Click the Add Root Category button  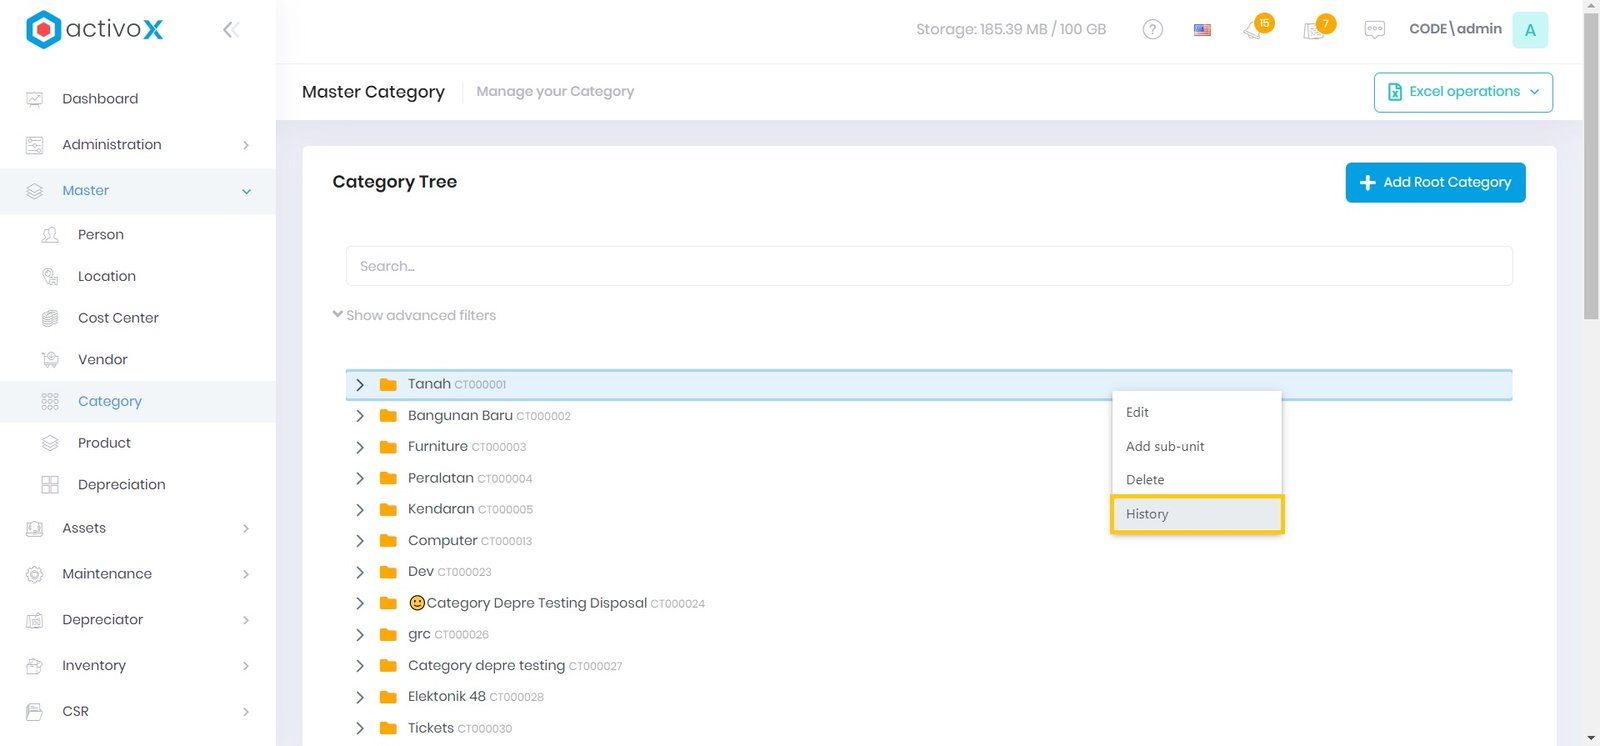pyautogui.click(x=1434, y=183)
